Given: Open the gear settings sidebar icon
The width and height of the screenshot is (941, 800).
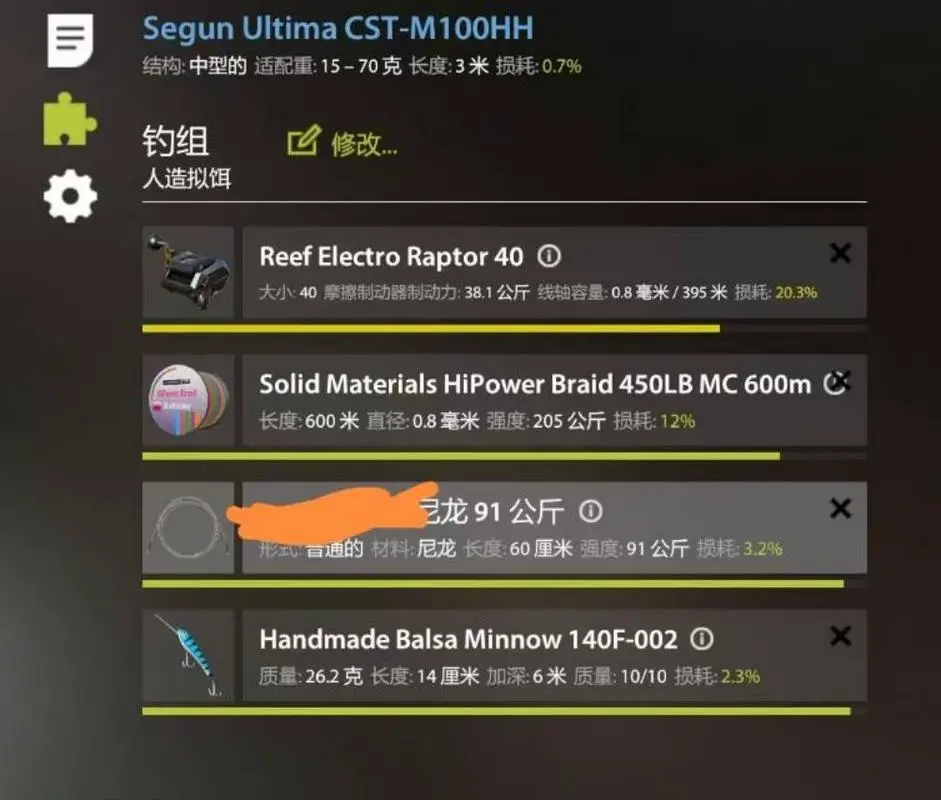Looking at the screenshot, I should pyautogui.click(x=70, y=196).
